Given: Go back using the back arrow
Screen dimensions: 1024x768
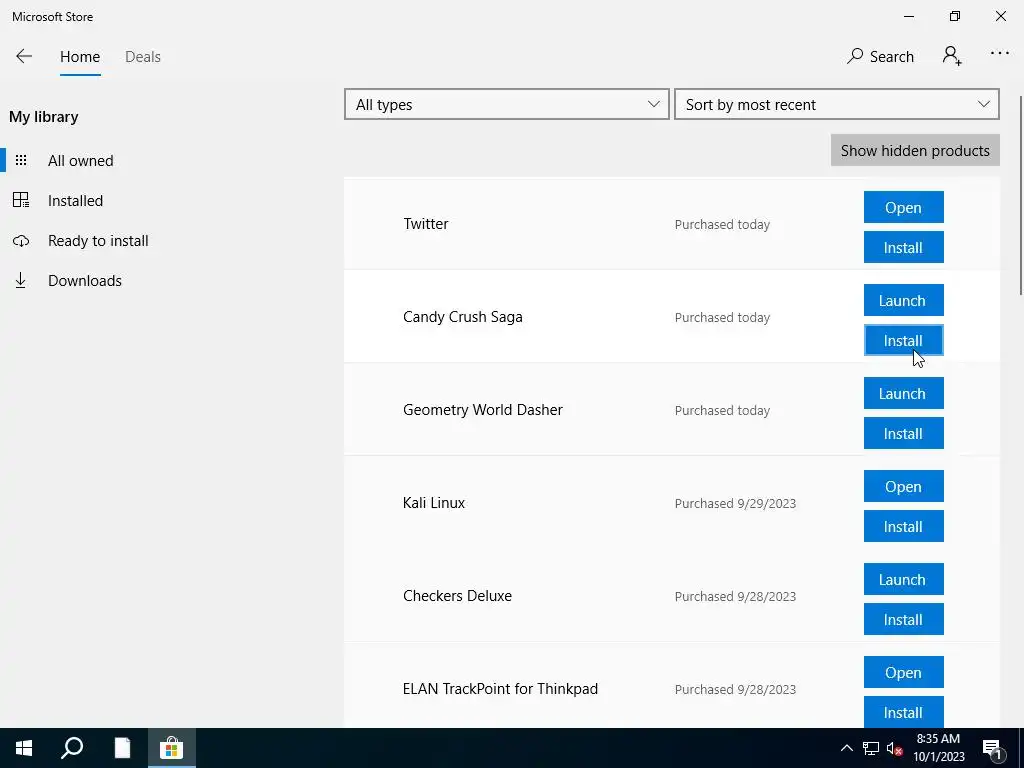Looking at the screenshot, I should click(24, 56).
